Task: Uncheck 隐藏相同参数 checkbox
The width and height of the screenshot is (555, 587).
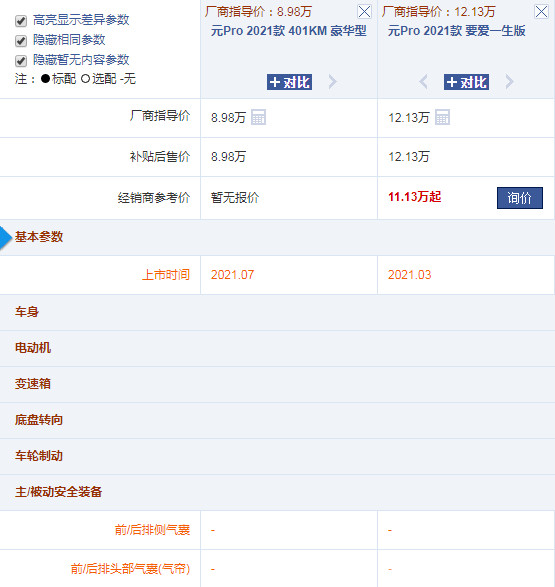Action: coord(21,40)
